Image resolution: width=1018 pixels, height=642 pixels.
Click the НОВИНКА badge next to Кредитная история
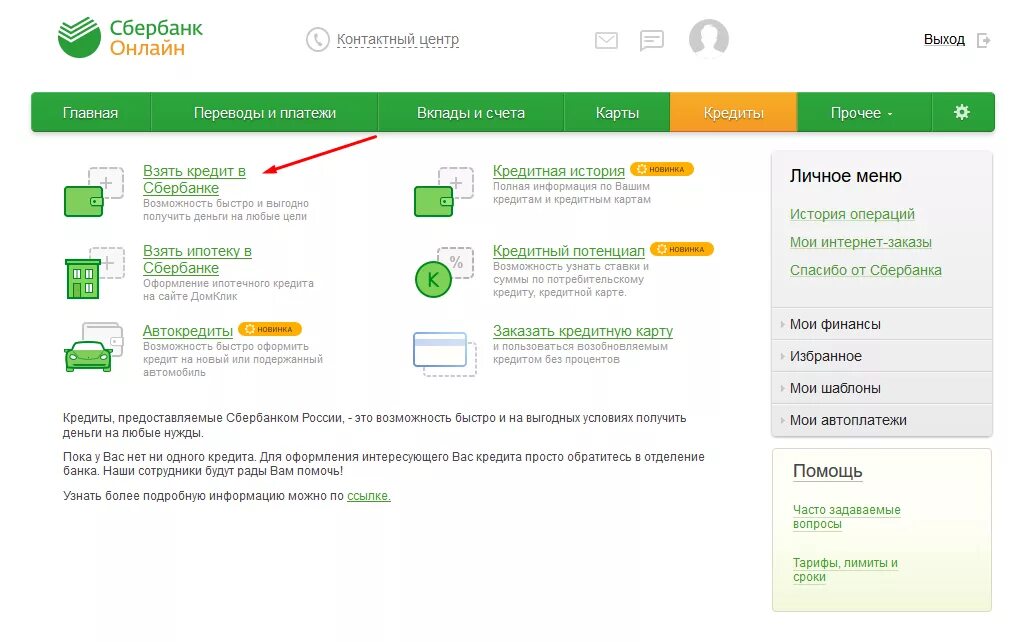click(662, 169)
